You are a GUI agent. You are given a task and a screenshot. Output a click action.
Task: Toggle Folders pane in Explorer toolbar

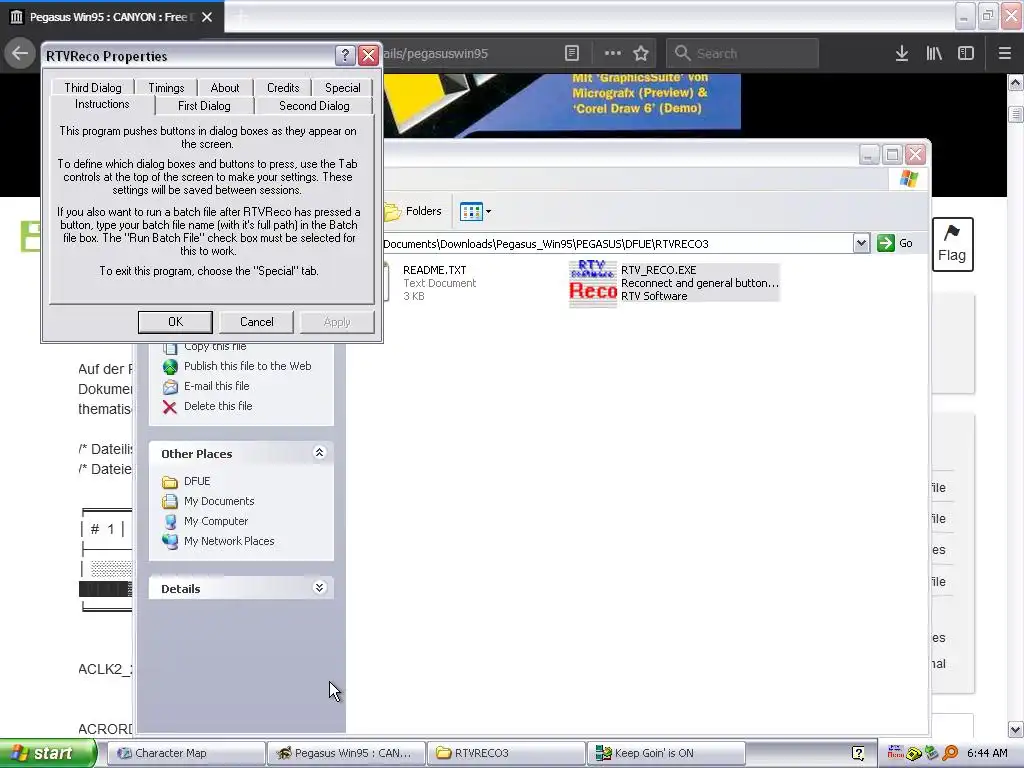[x=413, y=211]
